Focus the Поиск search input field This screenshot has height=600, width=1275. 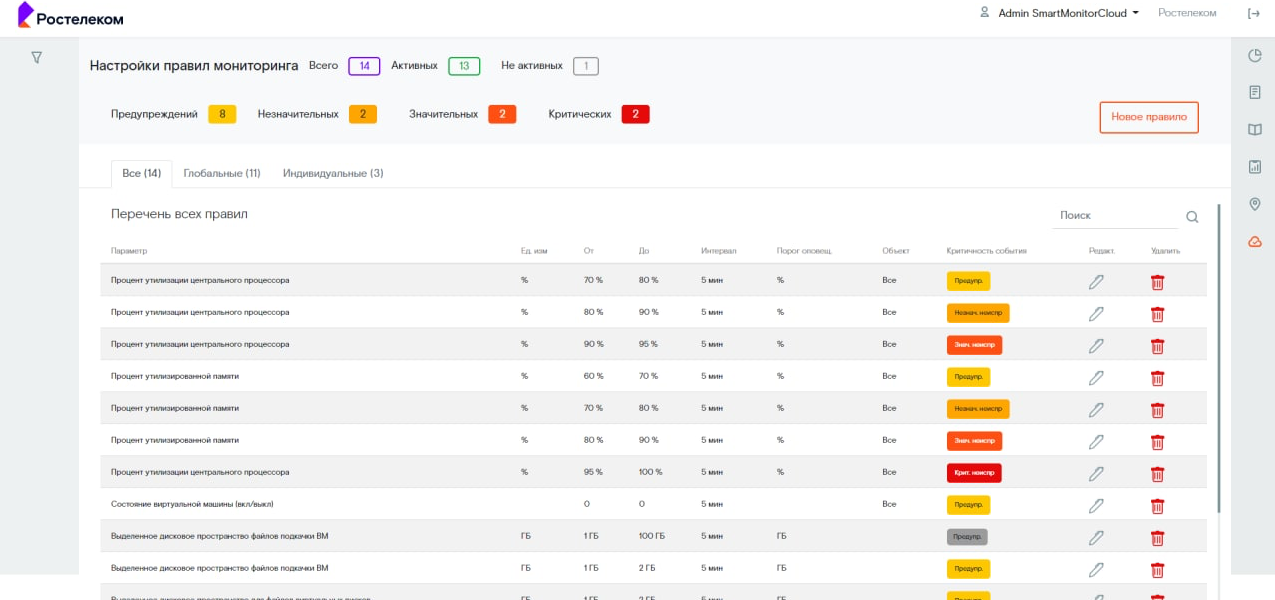(1114, 216)
